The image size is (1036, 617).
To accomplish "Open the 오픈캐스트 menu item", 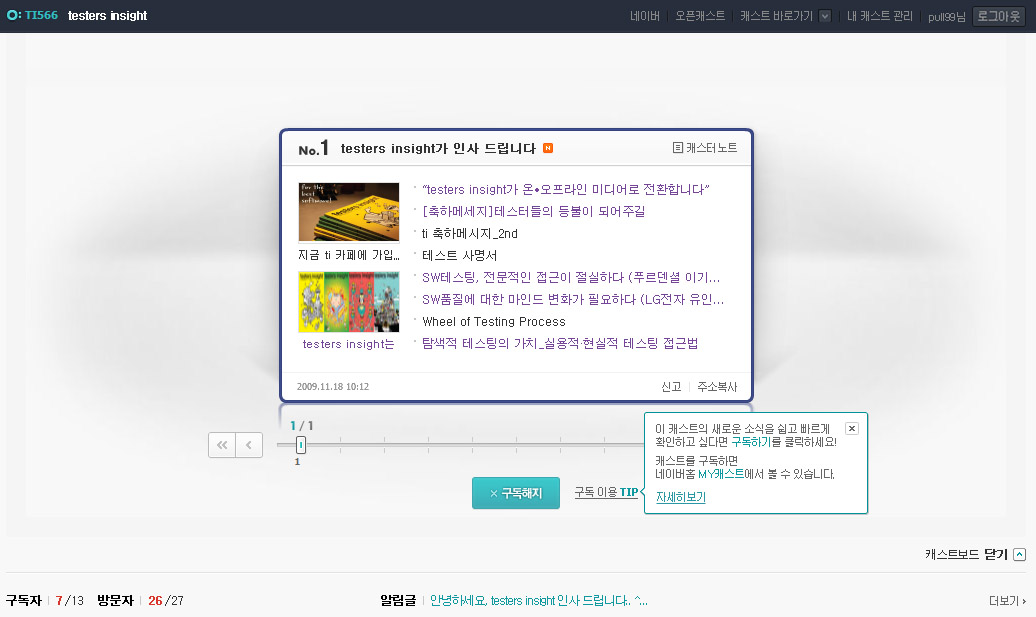I will tap(700, 16).
